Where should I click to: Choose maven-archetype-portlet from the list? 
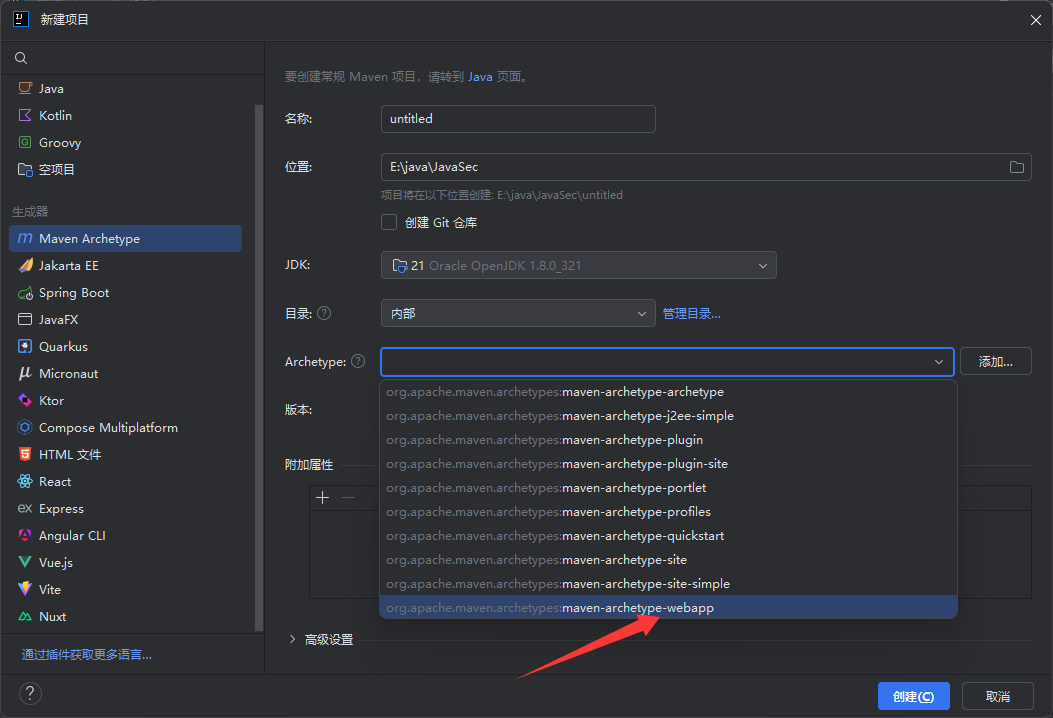pyautogui.click(x=668, y=488)
